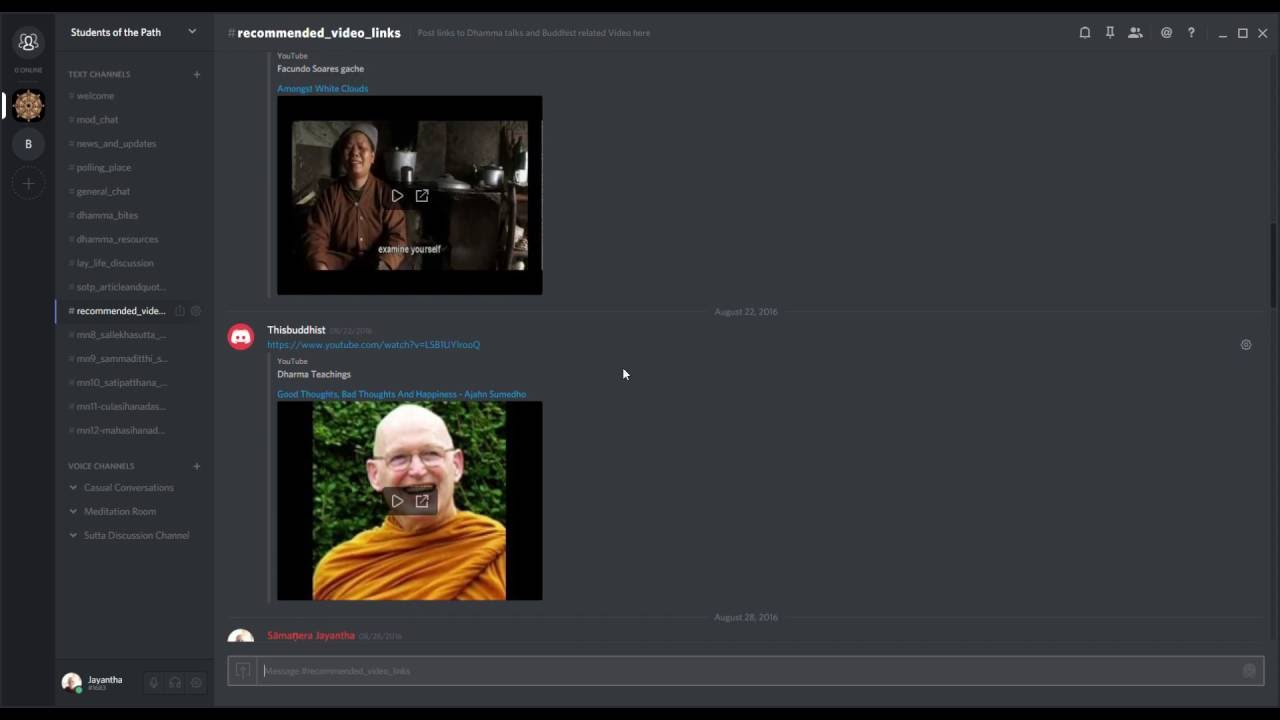Mute microphone in user panel

pos(153,683)
